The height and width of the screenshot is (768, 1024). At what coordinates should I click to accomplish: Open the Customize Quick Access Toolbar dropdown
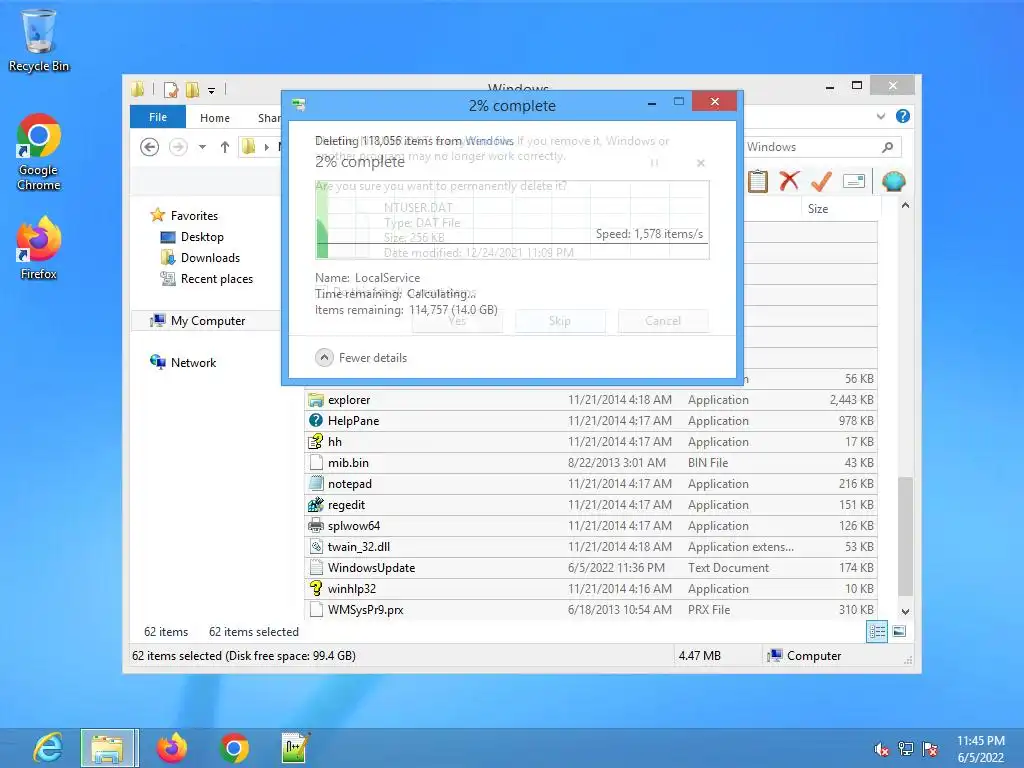[x=212, y=91]
